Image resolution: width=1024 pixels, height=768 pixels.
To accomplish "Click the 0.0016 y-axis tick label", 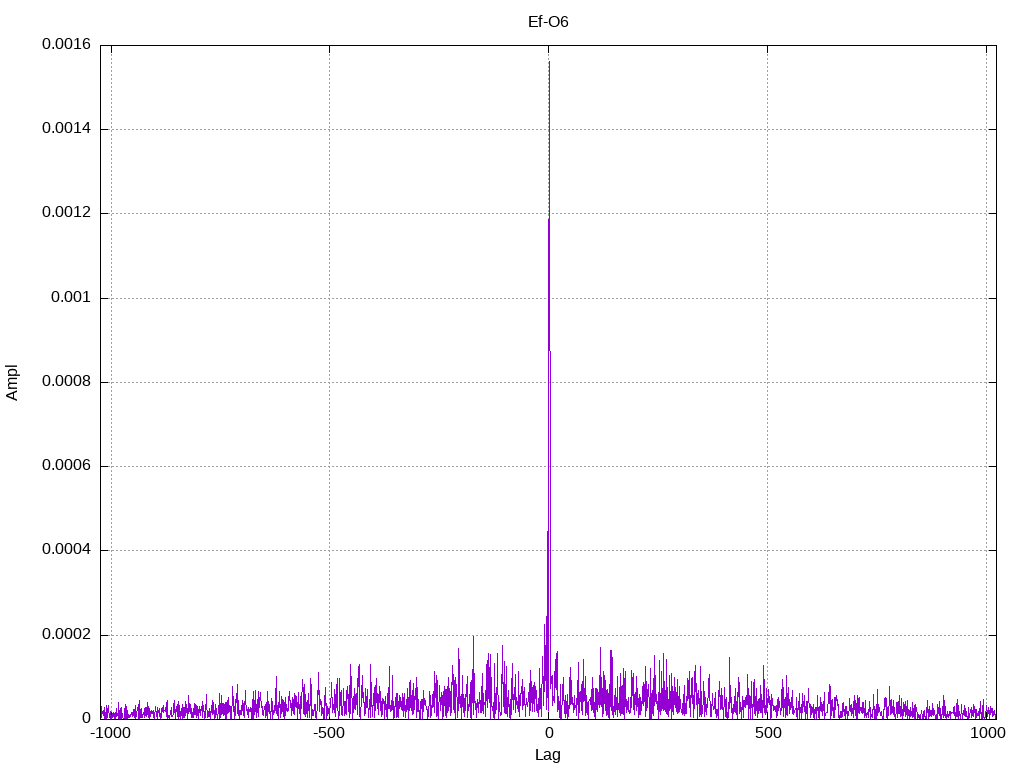I will 66,45.
